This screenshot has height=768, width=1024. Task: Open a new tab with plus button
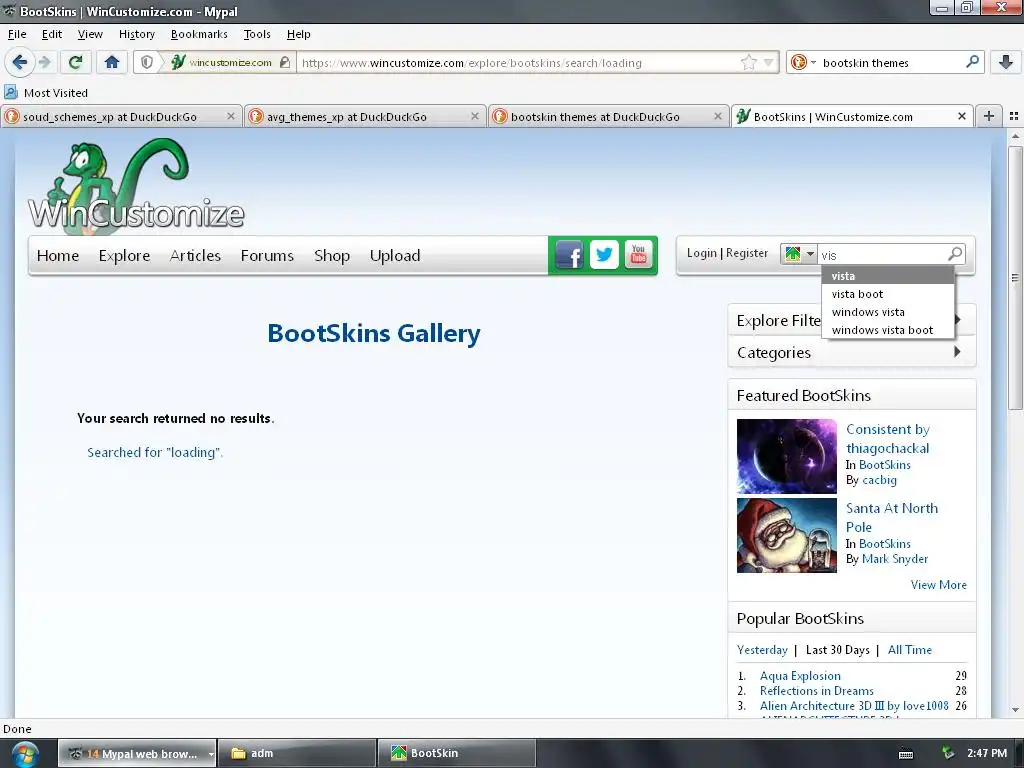(989, 116)
